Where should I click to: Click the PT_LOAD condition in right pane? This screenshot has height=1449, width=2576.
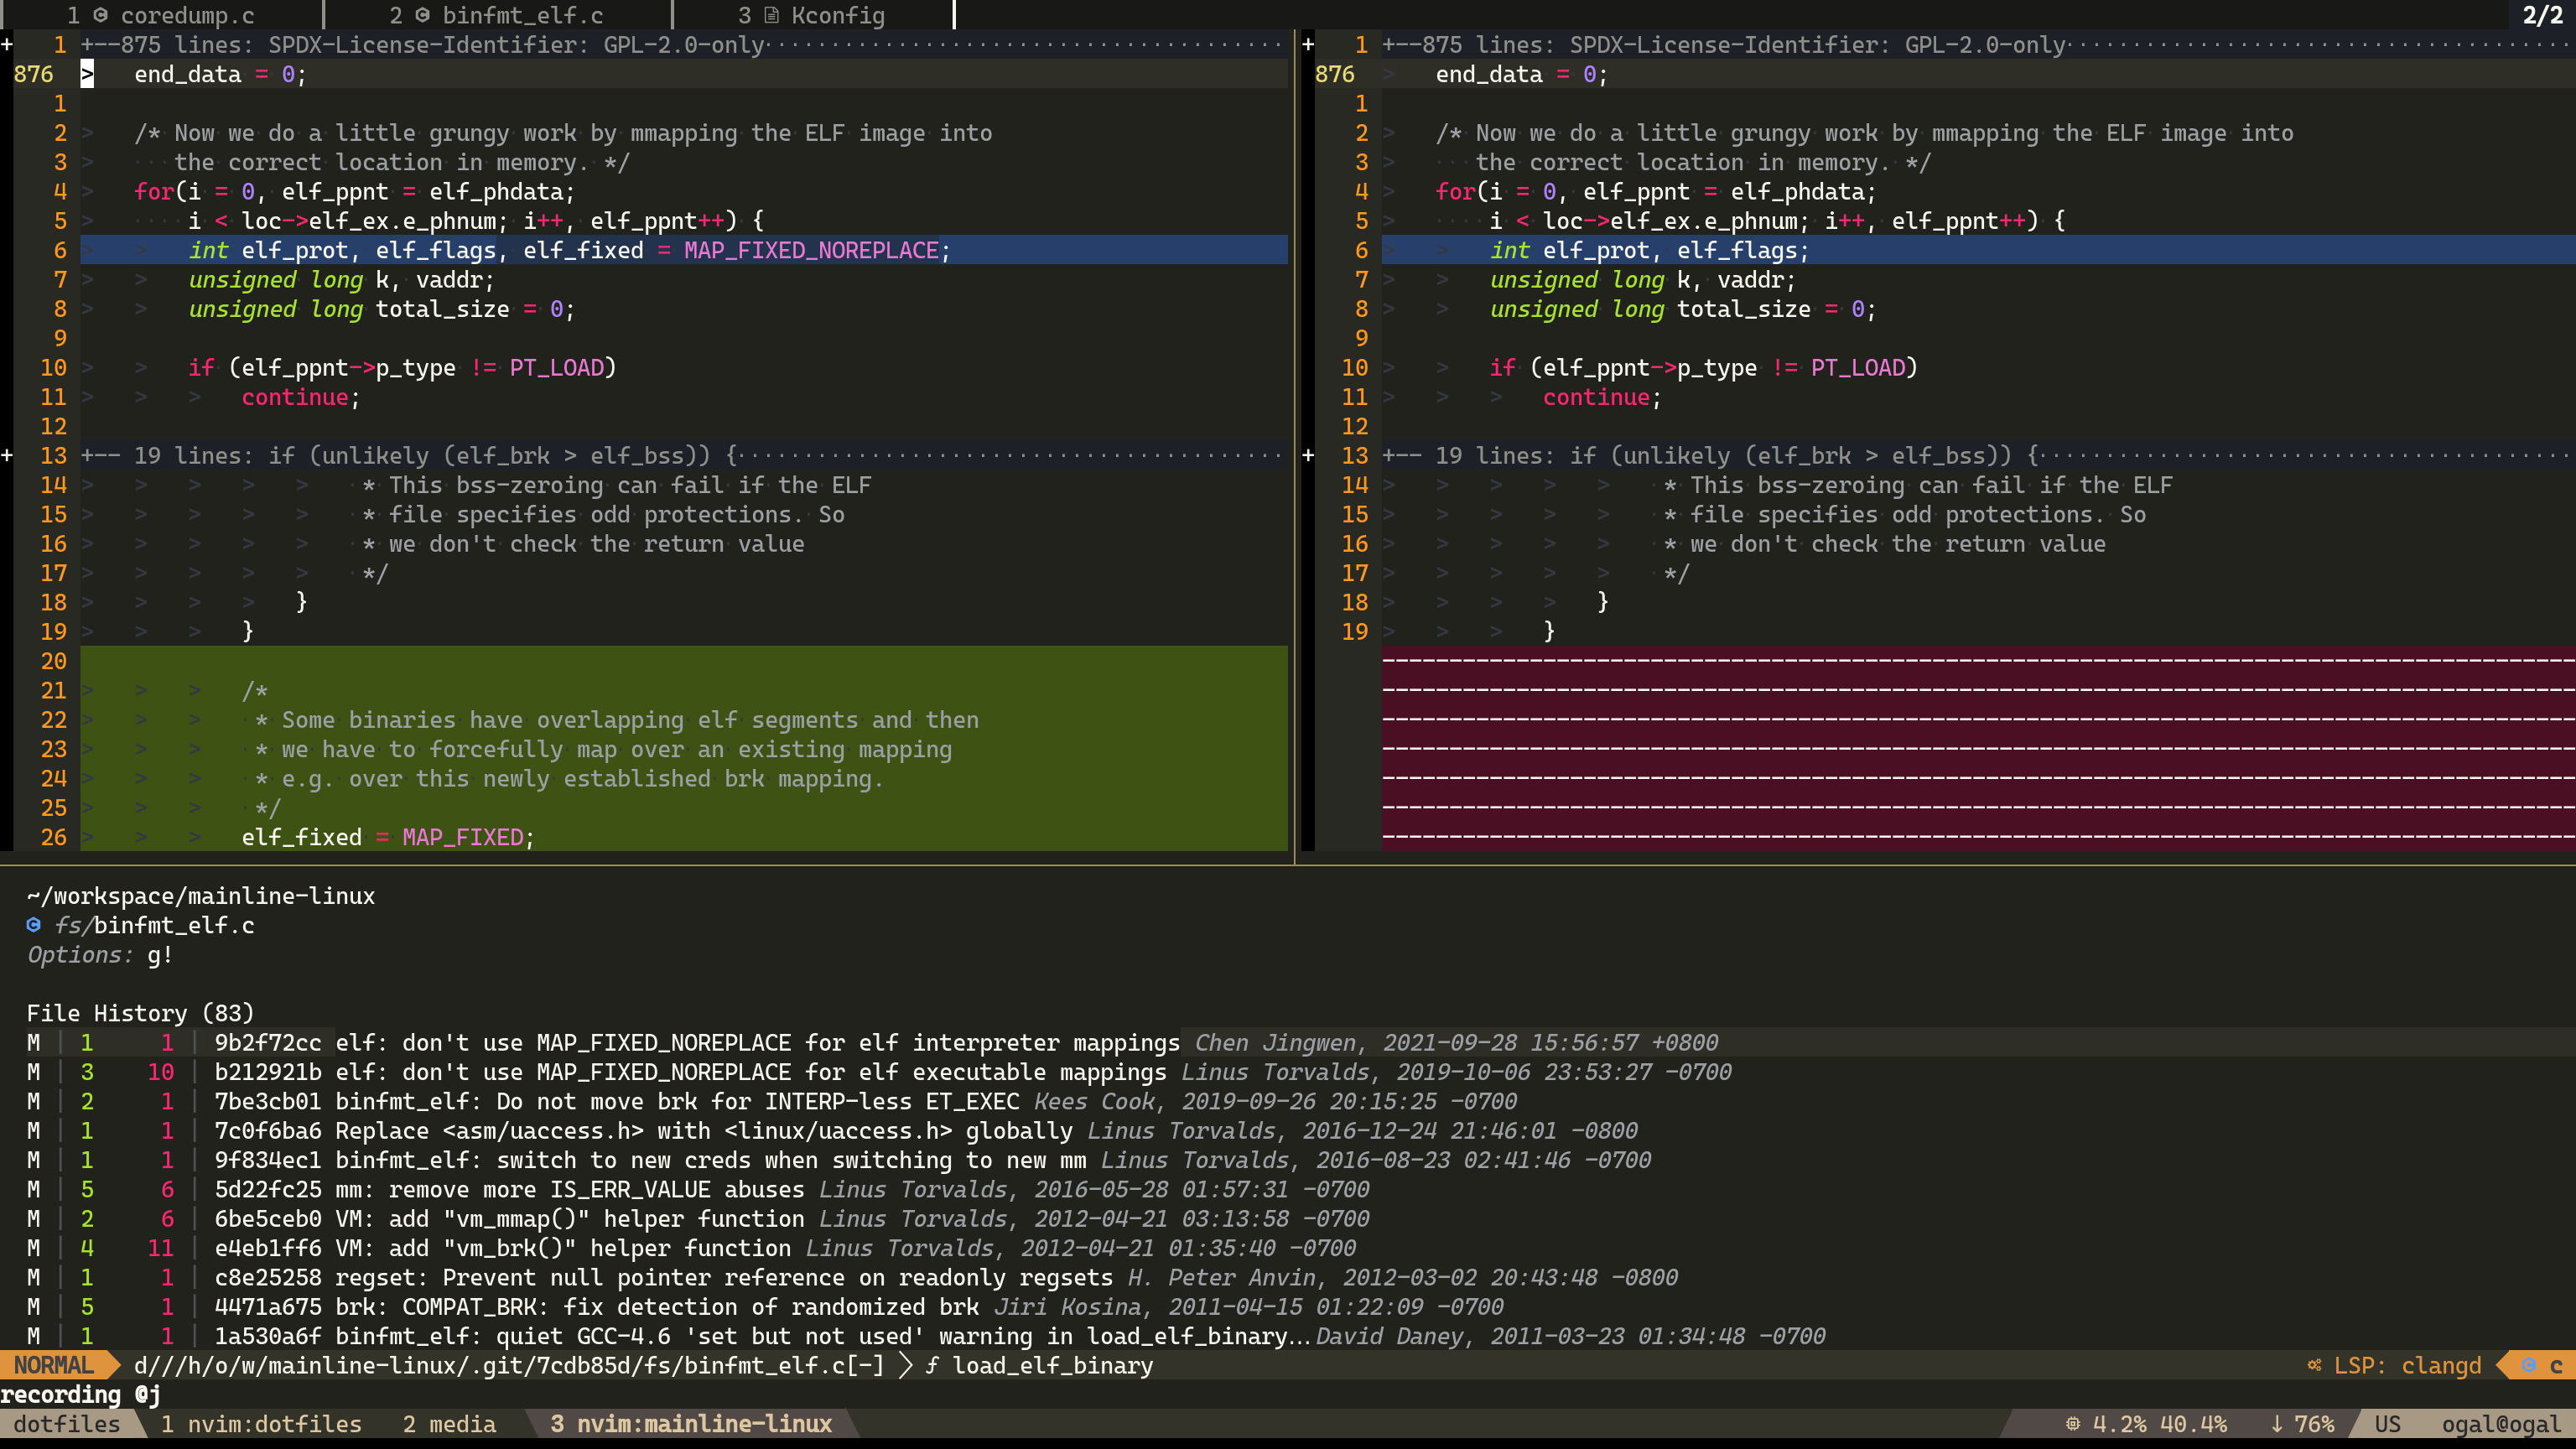tap(1704, 368)
